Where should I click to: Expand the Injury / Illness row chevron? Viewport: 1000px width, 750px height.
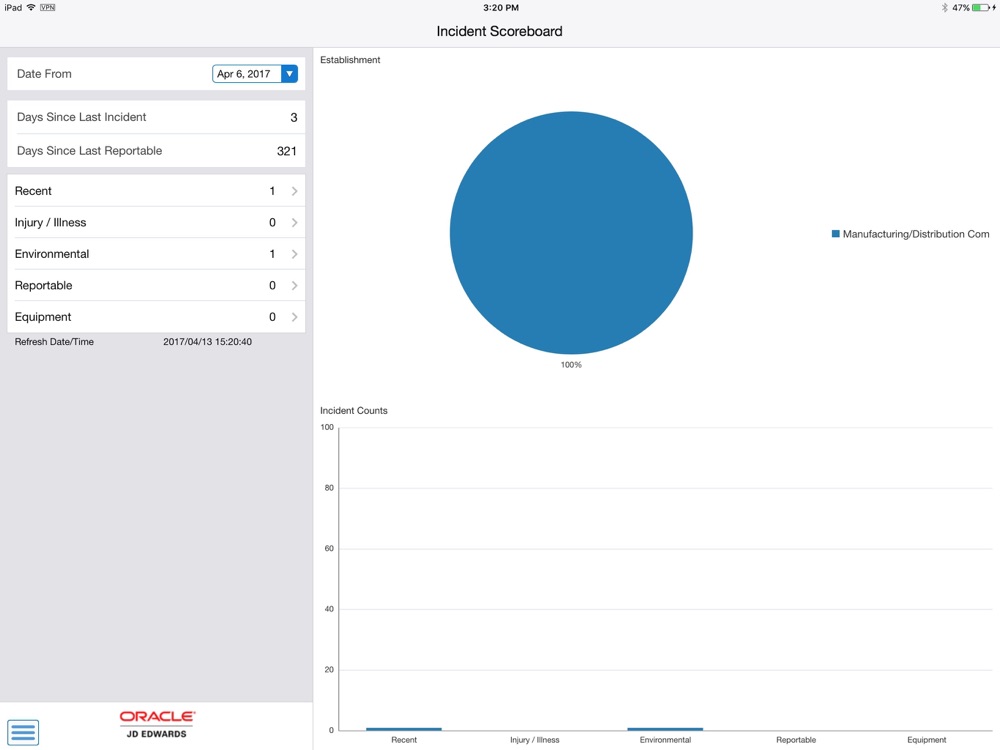coord(294,223)
